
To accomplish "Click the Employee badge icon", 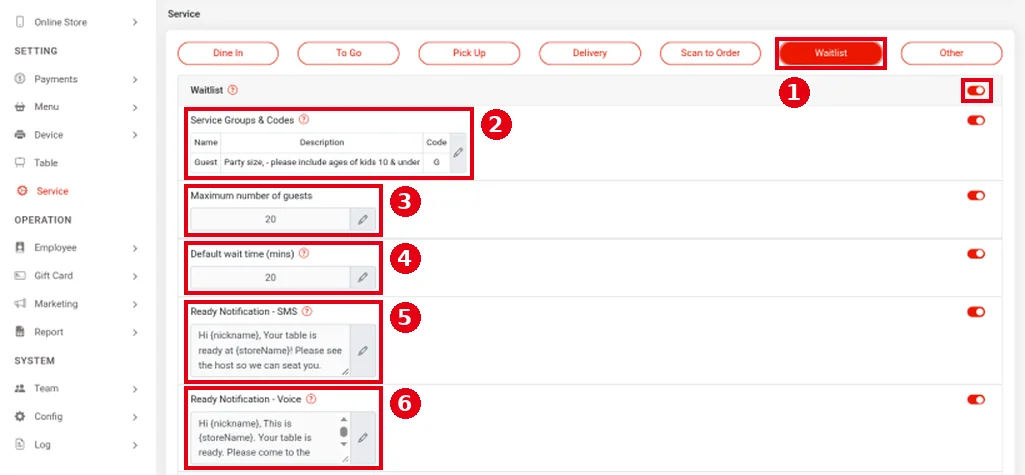I will coord(20,248).
